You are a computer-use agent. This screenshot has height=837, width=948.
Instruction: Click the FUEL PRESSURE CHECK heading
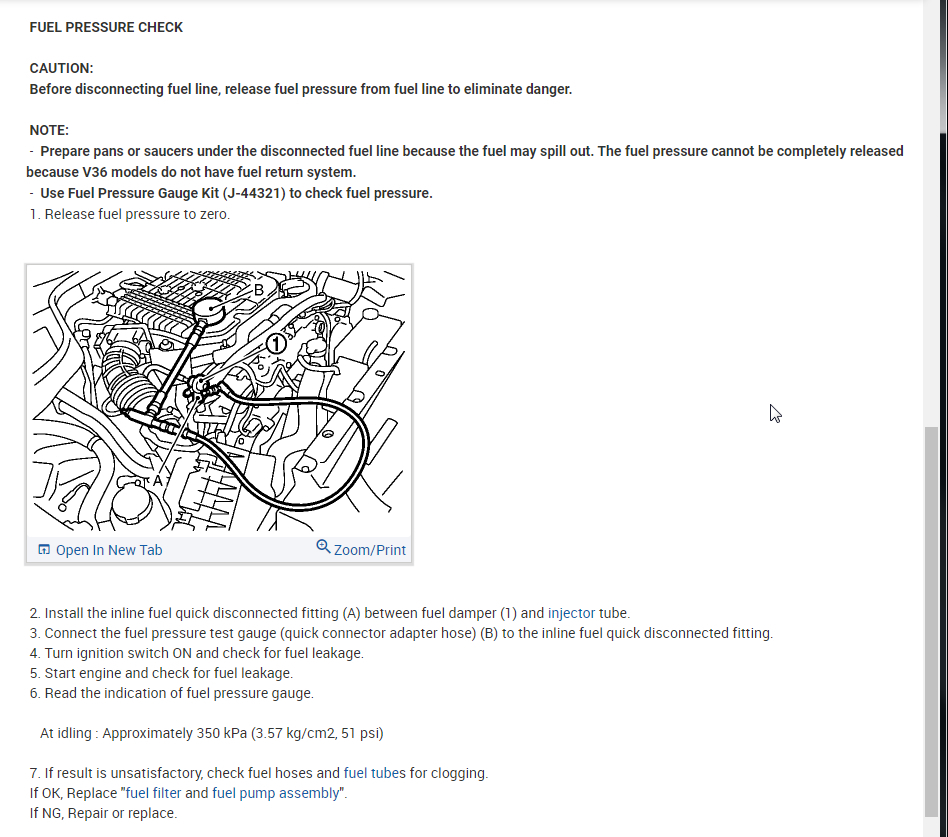106,27
